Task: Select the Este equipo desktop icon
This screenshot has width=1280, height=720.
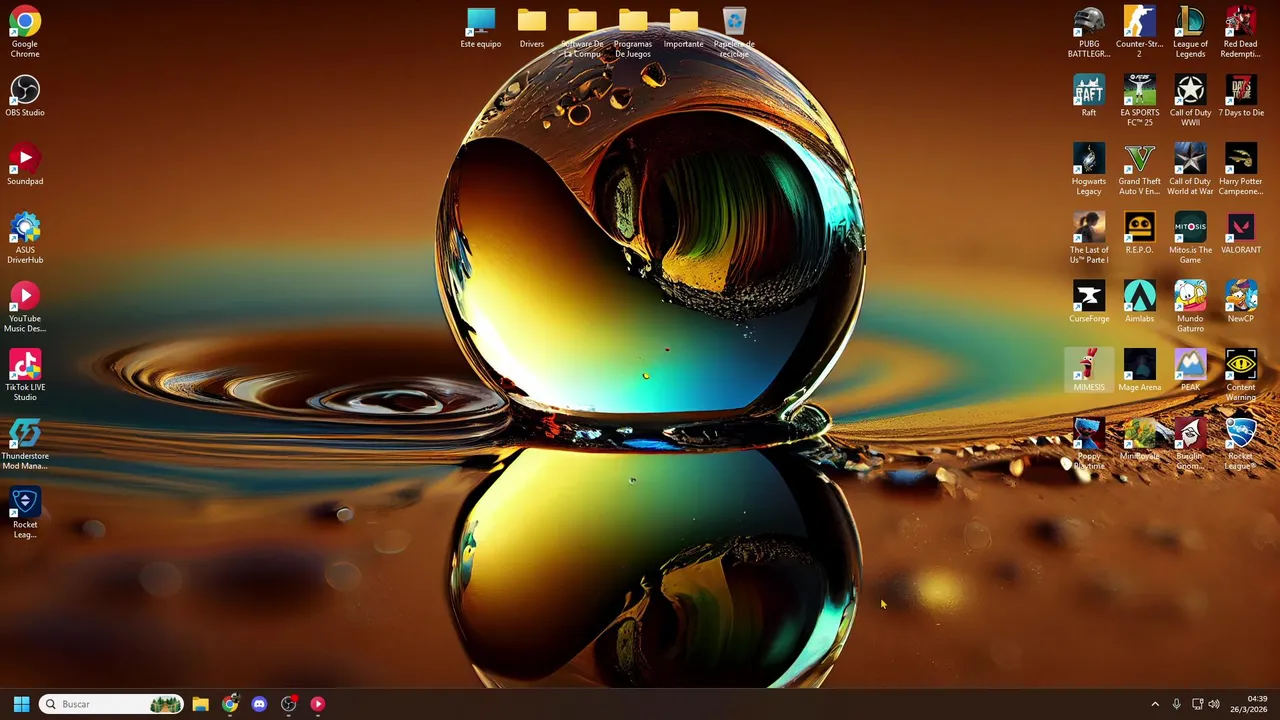Action: click(x=481, y=28)
